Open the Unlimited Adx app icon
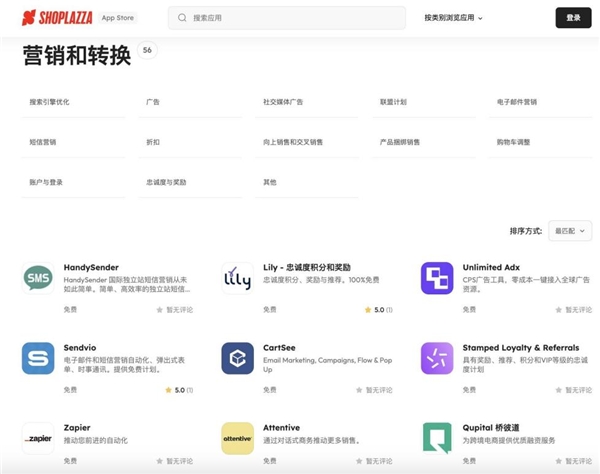Image resolution: width=600 pixels, height=474 pixels. [437, 278]
